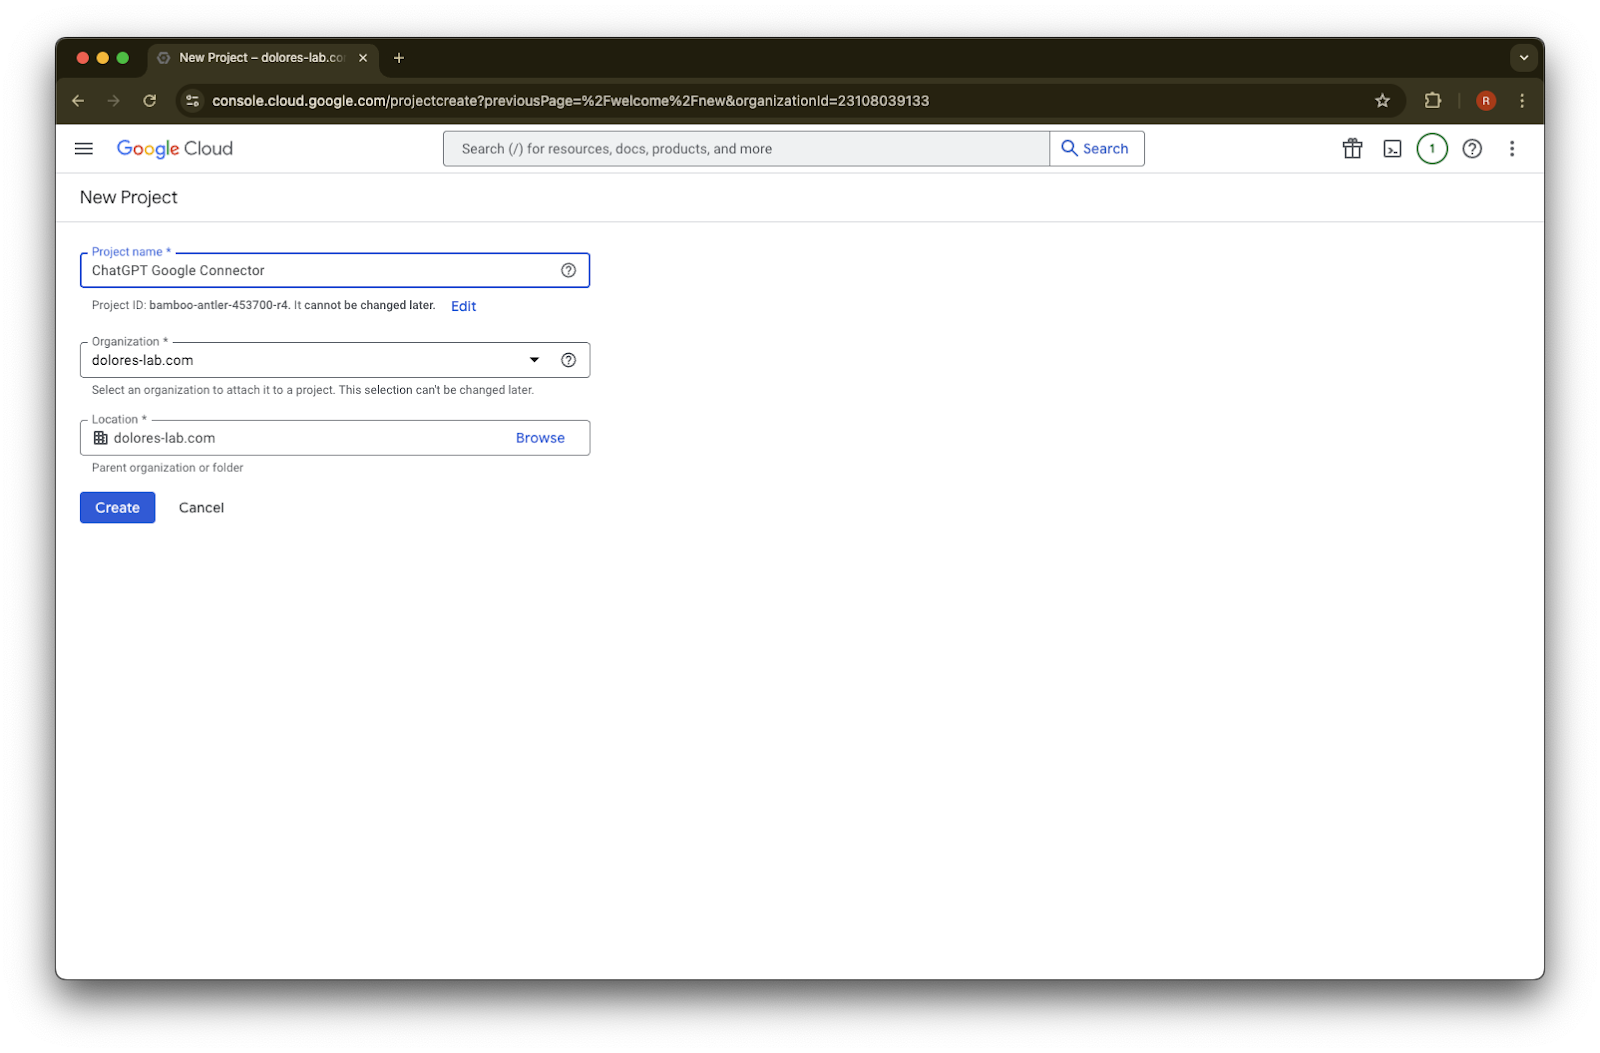Click the browser address bar URL
The image size is (1600, 1053).
coord(571,101)
